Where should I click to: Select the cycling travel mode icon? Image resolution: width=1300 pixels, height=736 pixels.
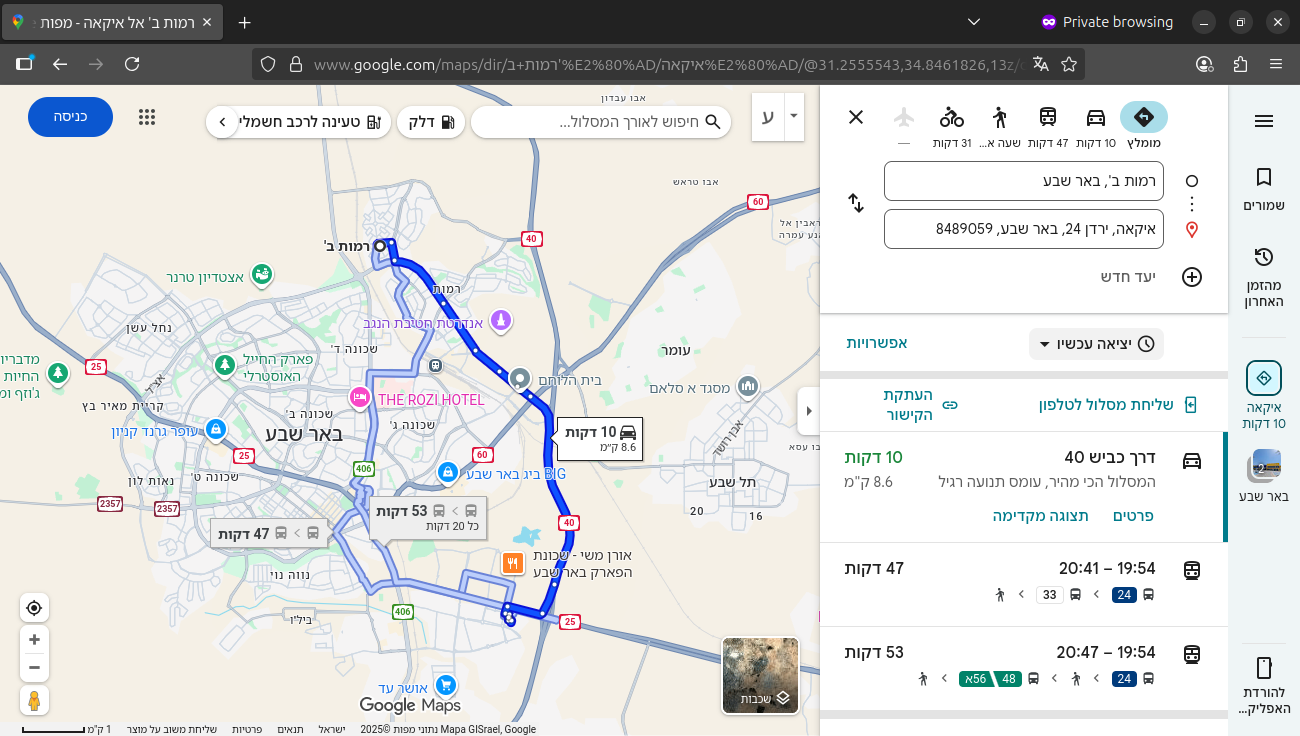coord(952,118)
